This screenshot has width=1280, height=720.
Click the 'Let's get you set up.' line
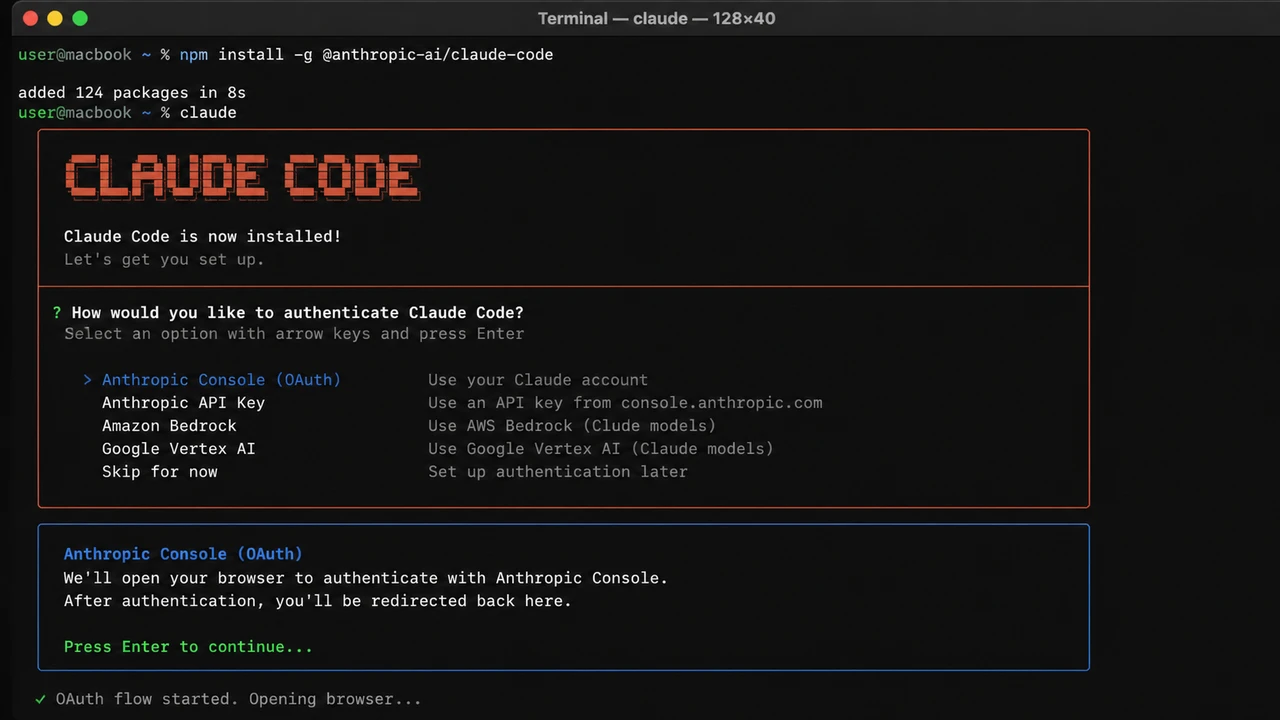(164, 260)
